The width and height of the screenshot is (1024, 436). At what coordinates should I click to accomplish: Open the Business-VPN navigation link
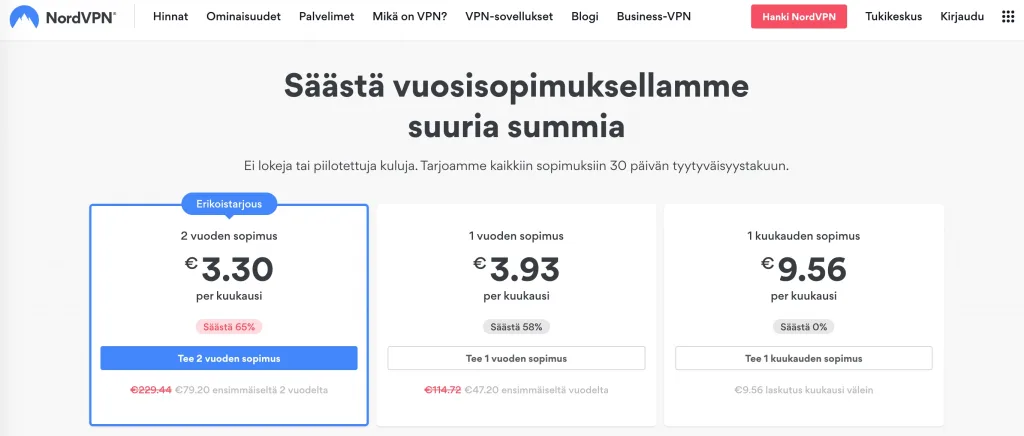coord(653,17)
